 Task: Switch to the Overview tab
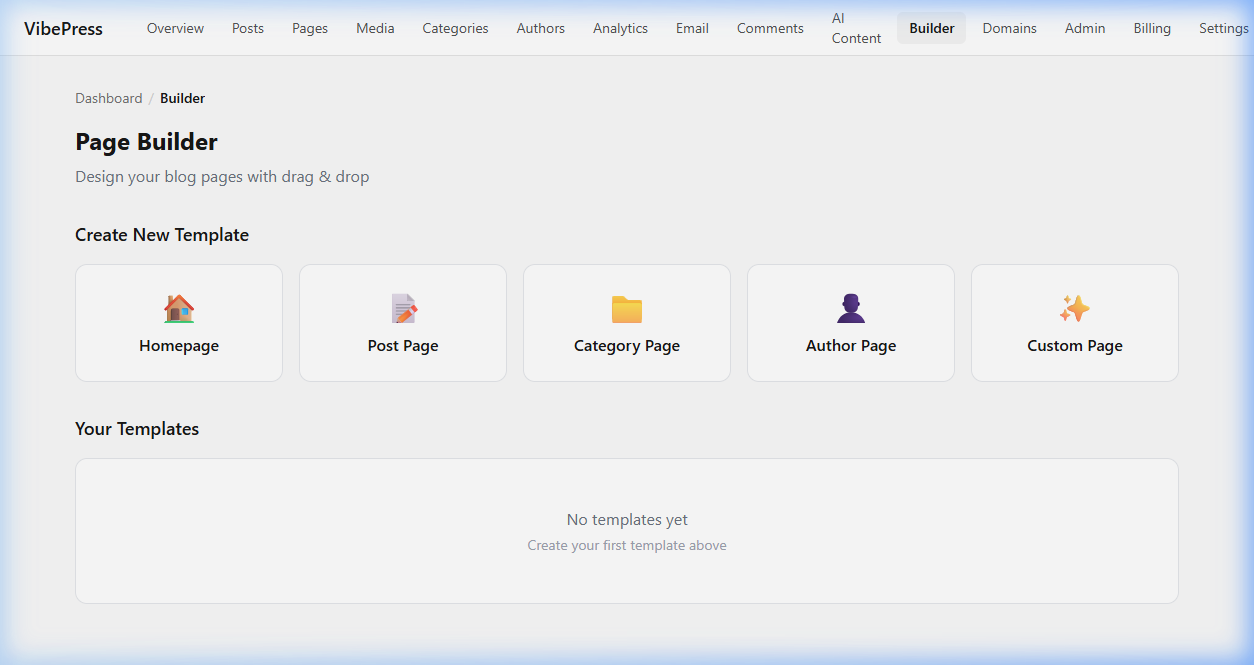point(175,28)
